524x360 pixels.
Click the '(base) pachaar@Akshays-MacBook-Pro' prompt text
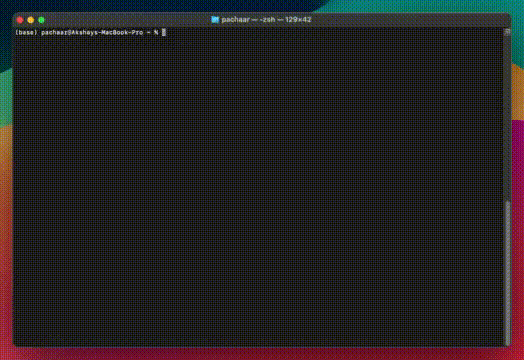[79, 32]
